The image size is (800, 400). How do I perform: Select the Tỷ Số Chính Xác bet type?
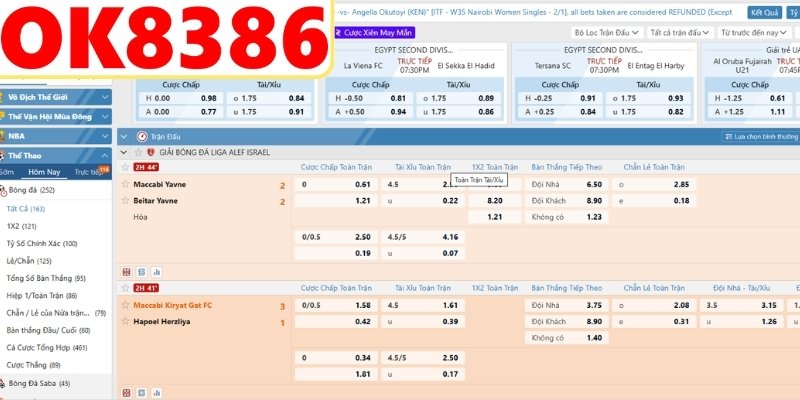(x=42, y=243)
